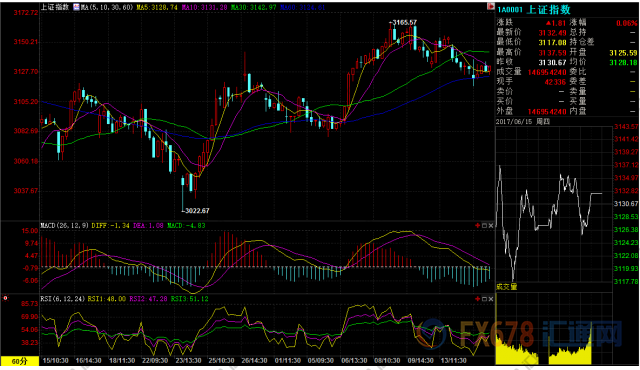640x370 pixels.
Task: Click the 08/10:30 time axis label
Action: (x=387, y=361)
